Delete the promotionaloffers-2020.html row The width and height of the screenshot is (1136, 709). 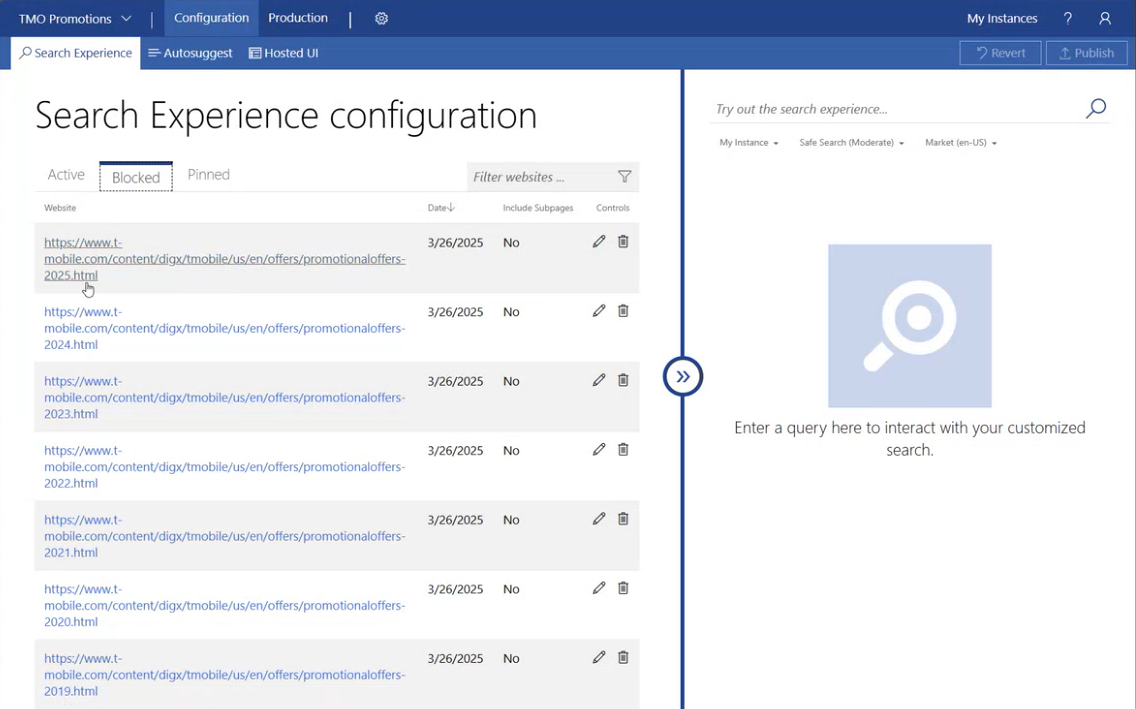tap(623, 588)
